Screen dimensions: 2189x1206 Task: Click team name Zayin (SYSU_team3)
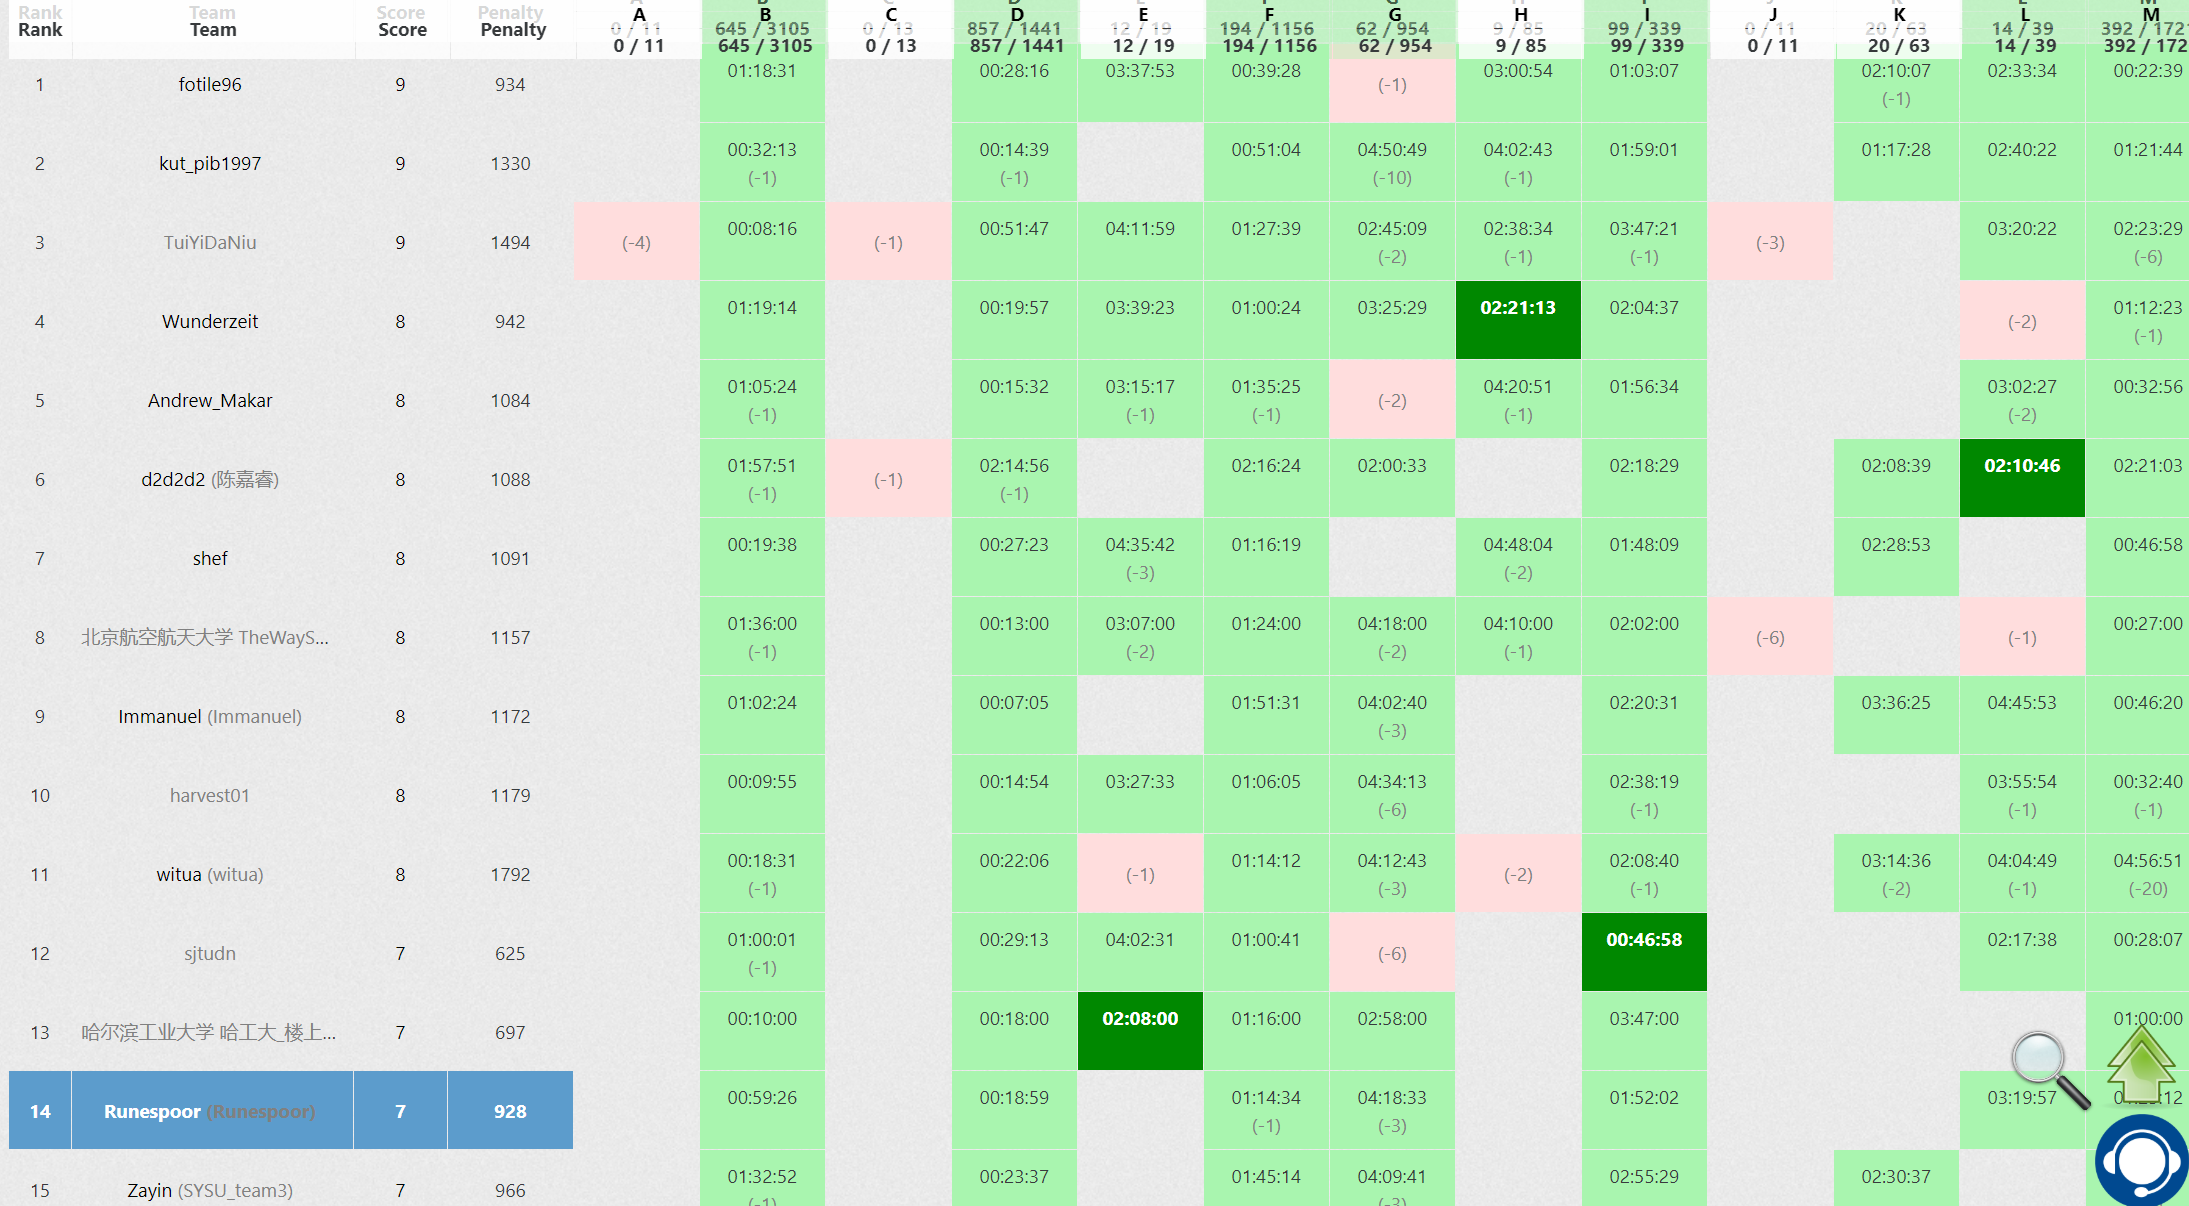coord(210,1190)
